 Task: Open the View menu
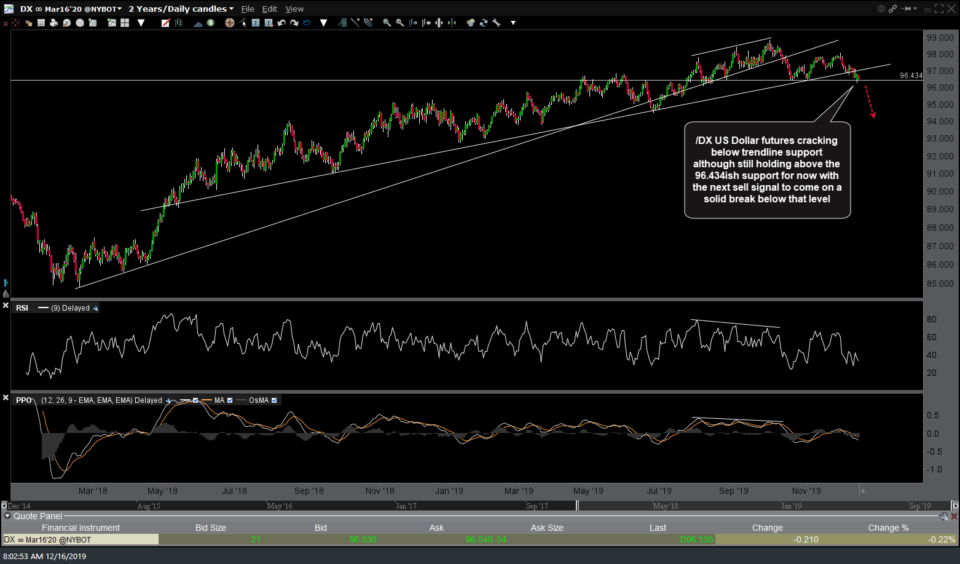(x=295, y=8)
